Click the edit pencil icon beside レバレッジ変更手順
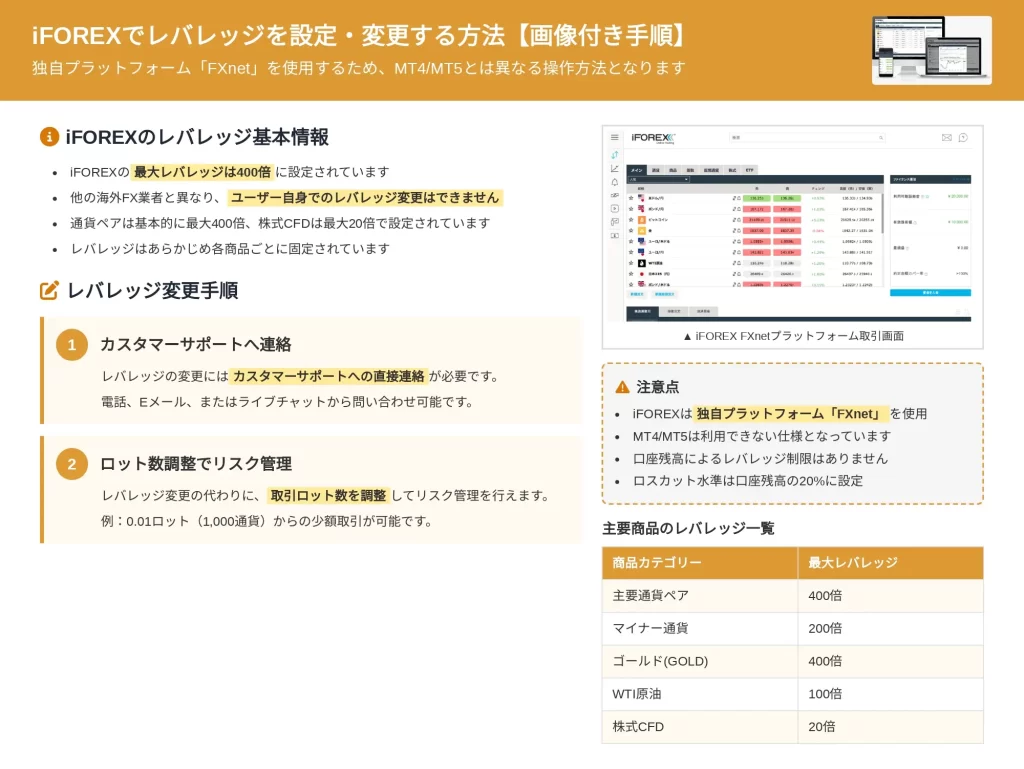The width and height of the screenshot is (1024, 769). [x=49, y=290]
